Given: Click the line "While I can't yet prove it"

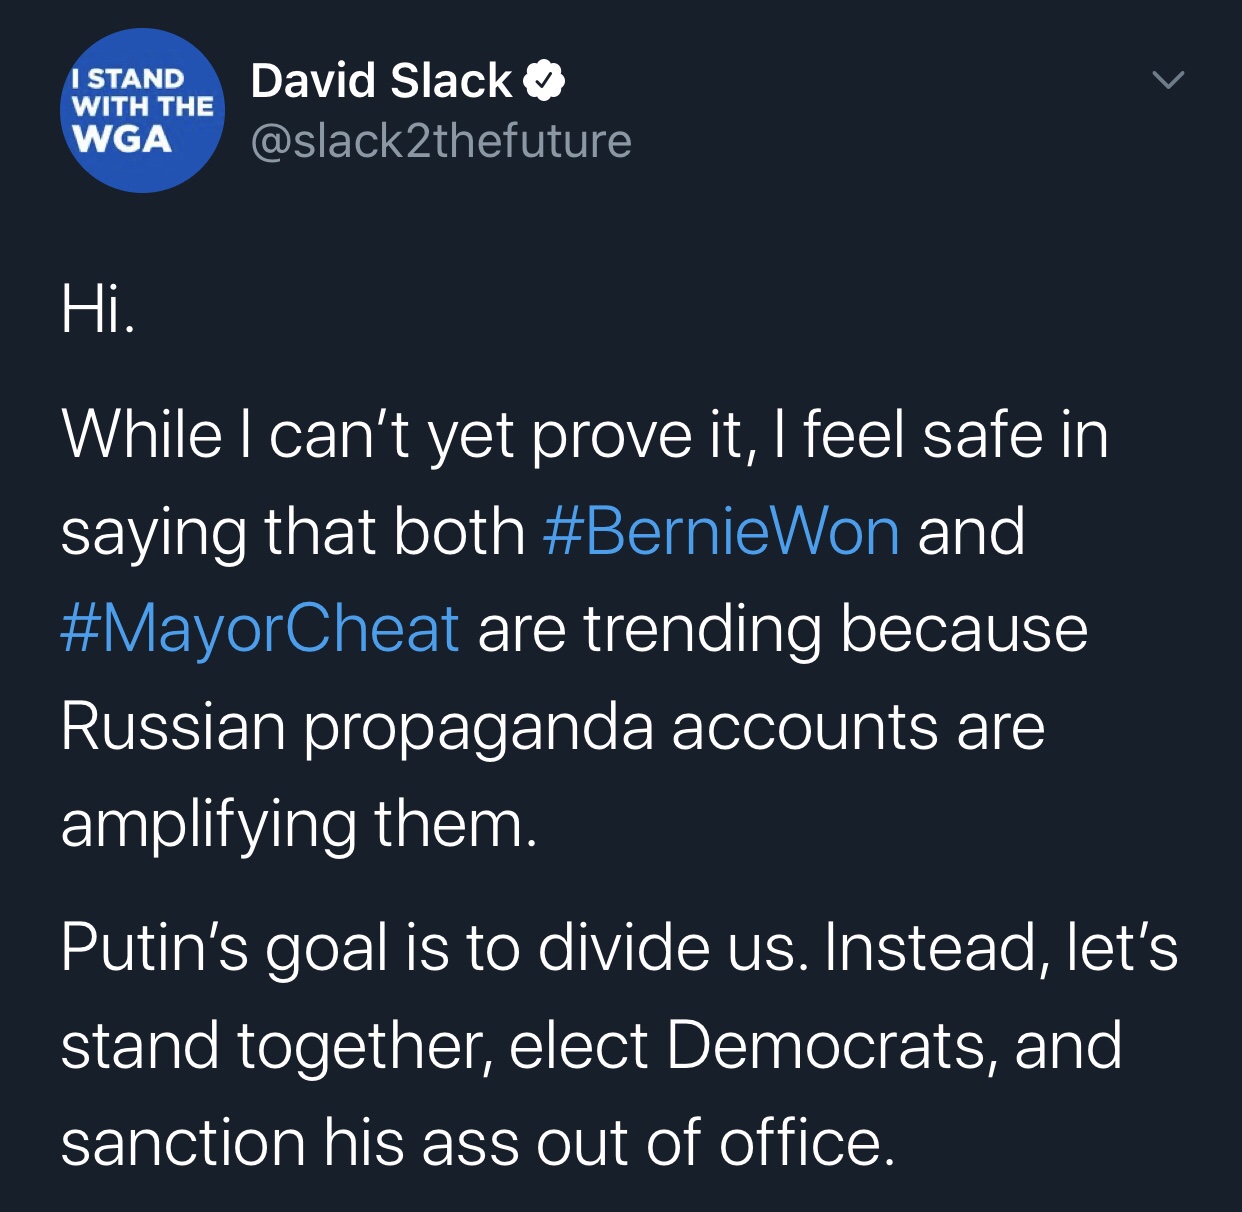Looking at the screenshot, I should [x=400, y=435].
